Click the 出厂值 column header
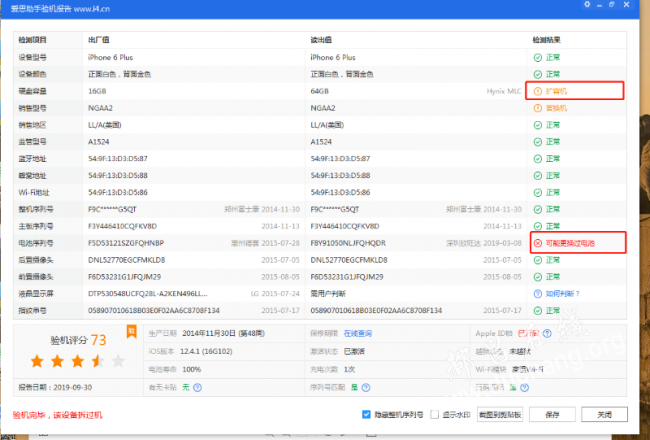This screenshot has height=440, width=650. click(x=99, y=40)
